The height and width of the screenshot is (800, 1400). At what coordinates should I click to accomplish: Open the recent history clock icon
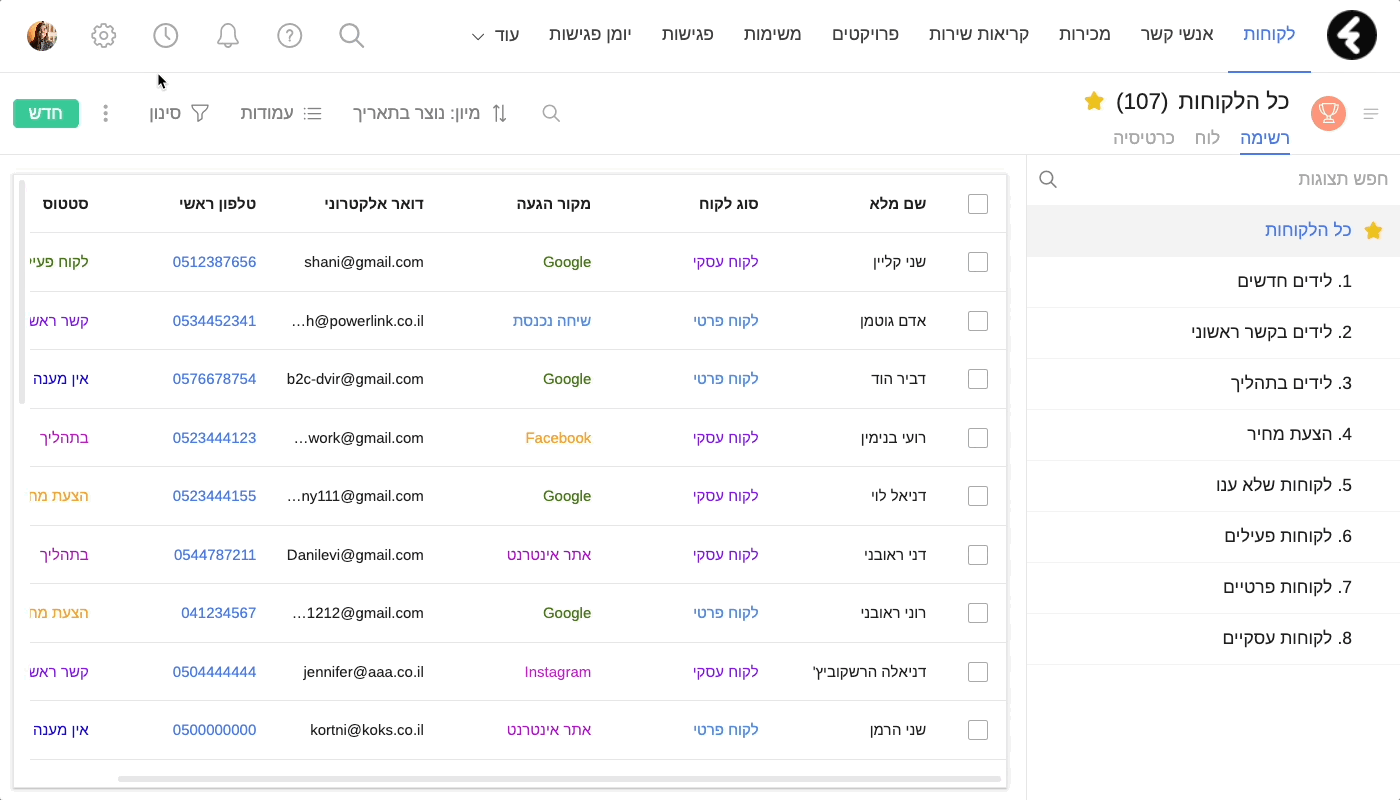[x=166, y=36]
